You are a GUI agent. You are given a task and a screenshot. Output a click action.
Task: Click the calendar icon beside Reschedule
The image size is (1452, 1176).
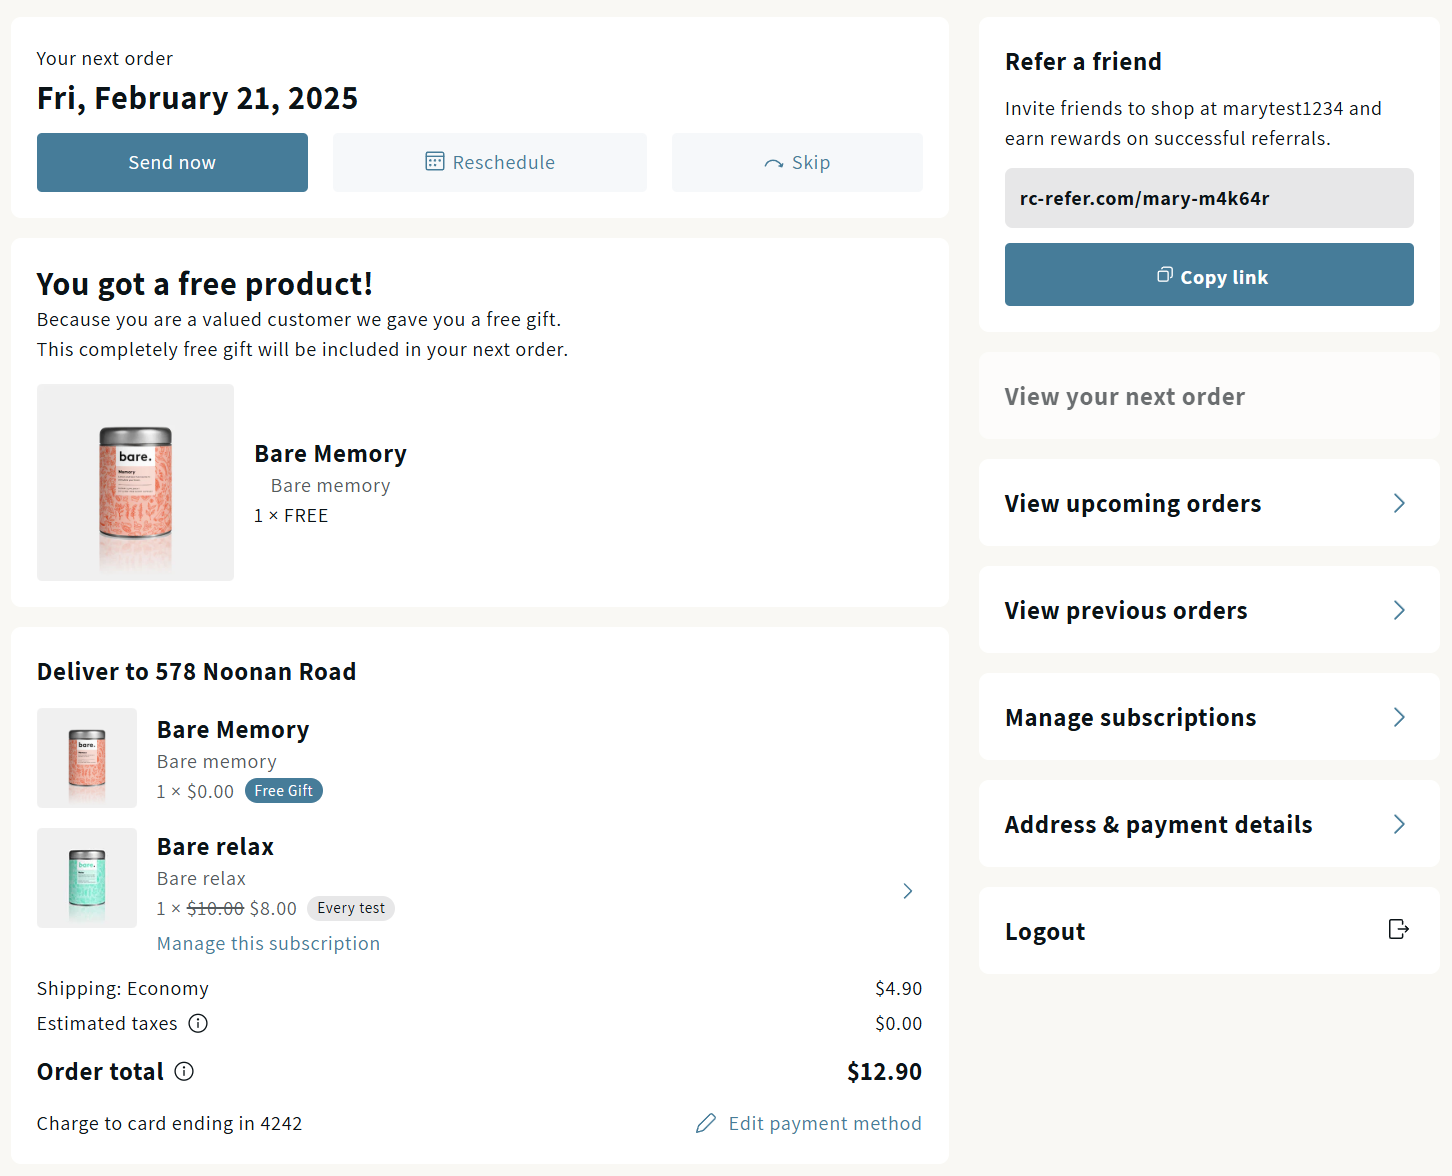[x=435, y=161]
